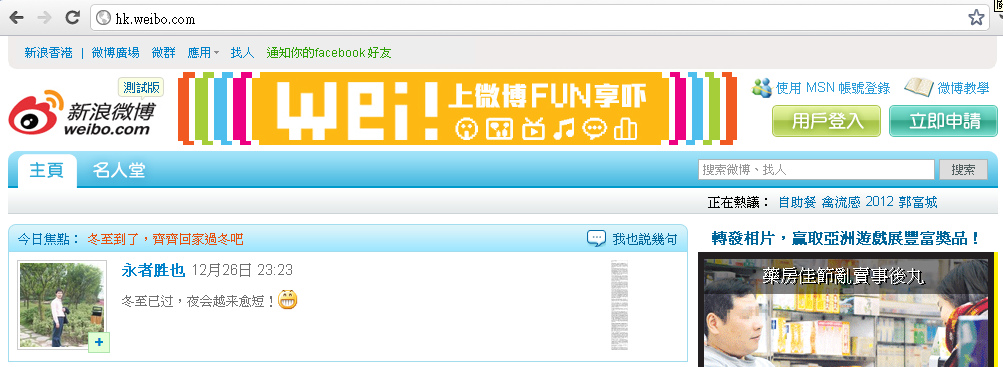The image size is (1003, 367).
Task: Click the 用戶登入 button
Action: (x=826, y=121)
